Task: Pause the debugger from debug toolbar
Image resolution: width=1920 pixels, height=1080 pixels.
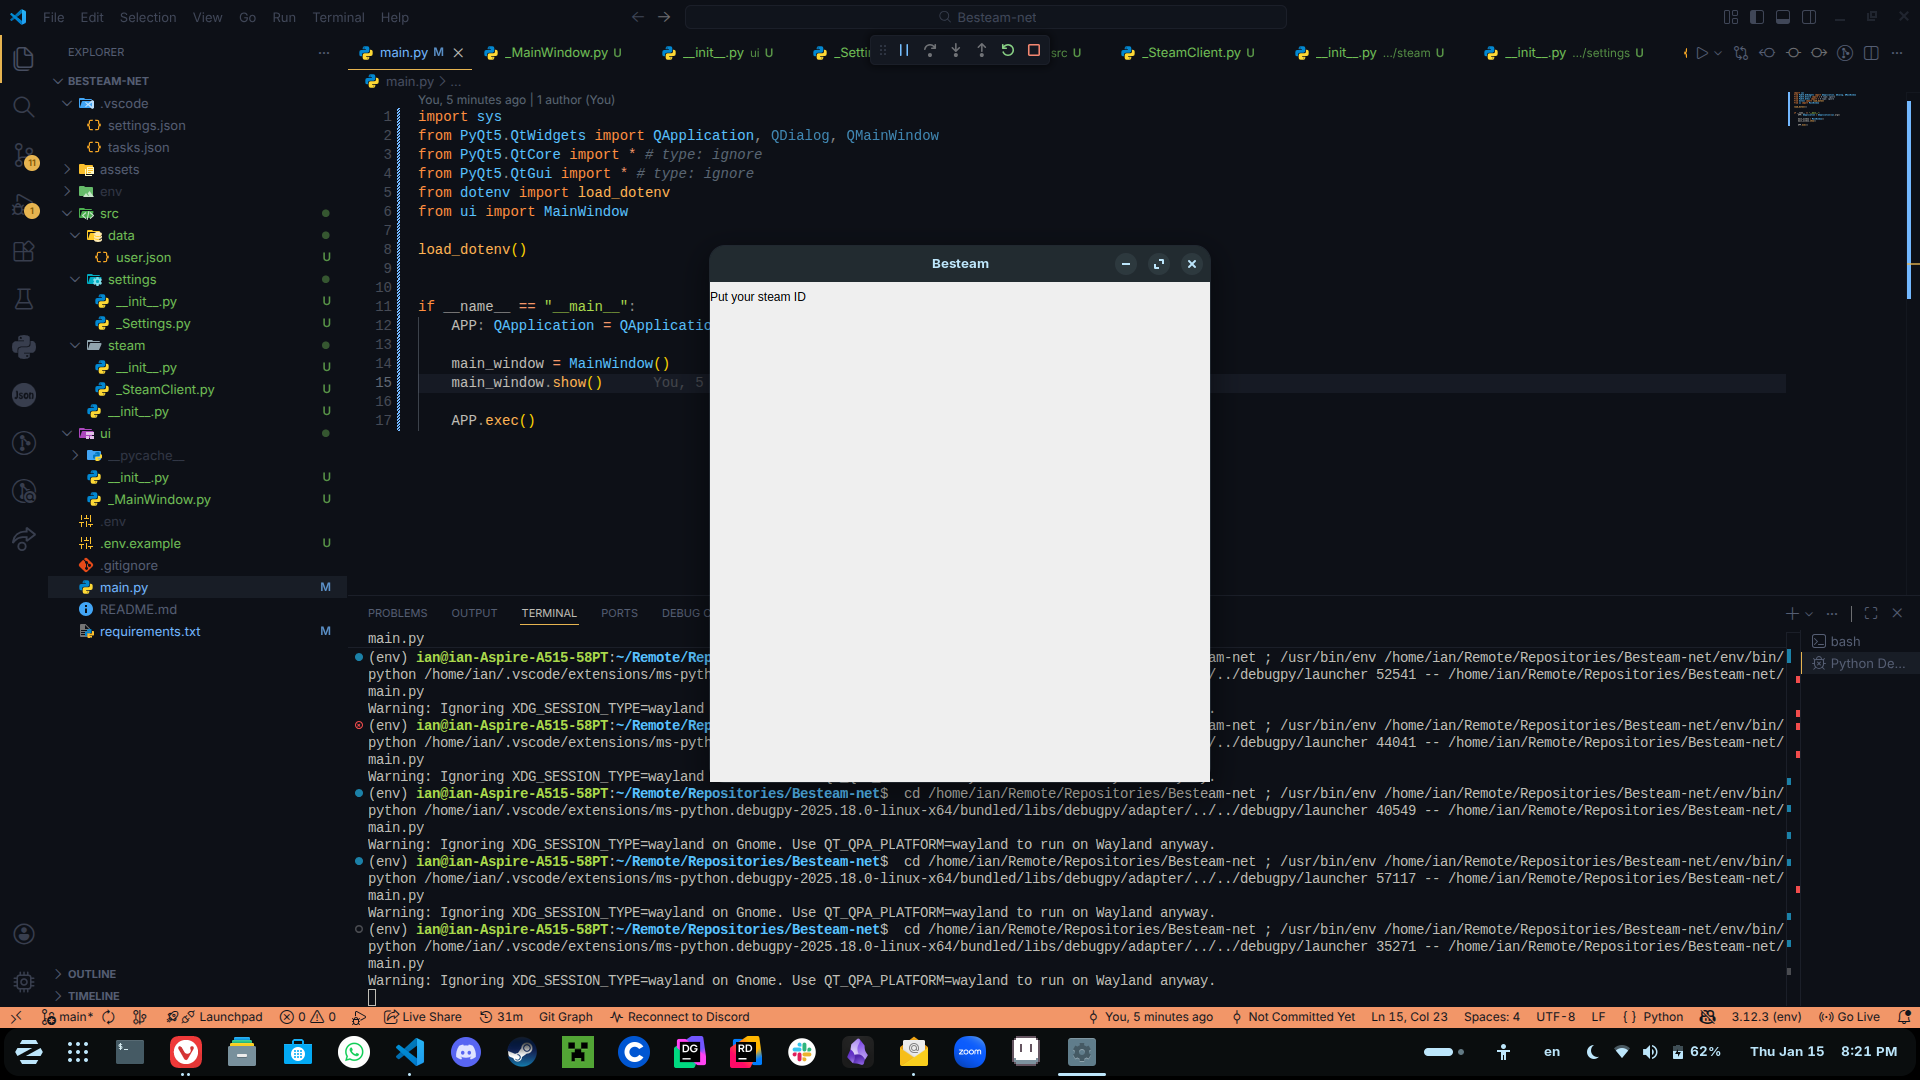Action: [904, 51]
